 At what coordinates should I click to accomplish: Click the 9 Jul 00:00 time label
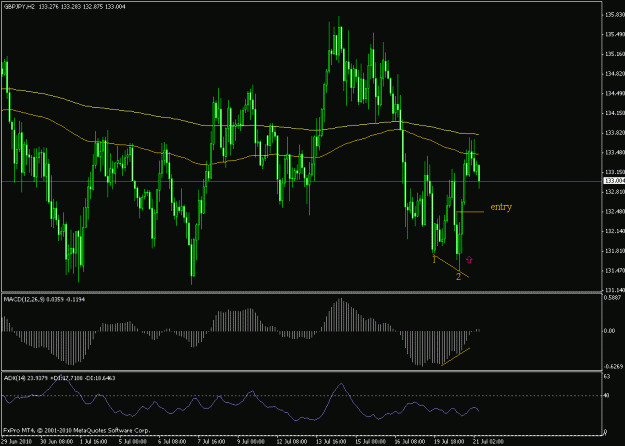pyautogui.click(x=251, y=442)
